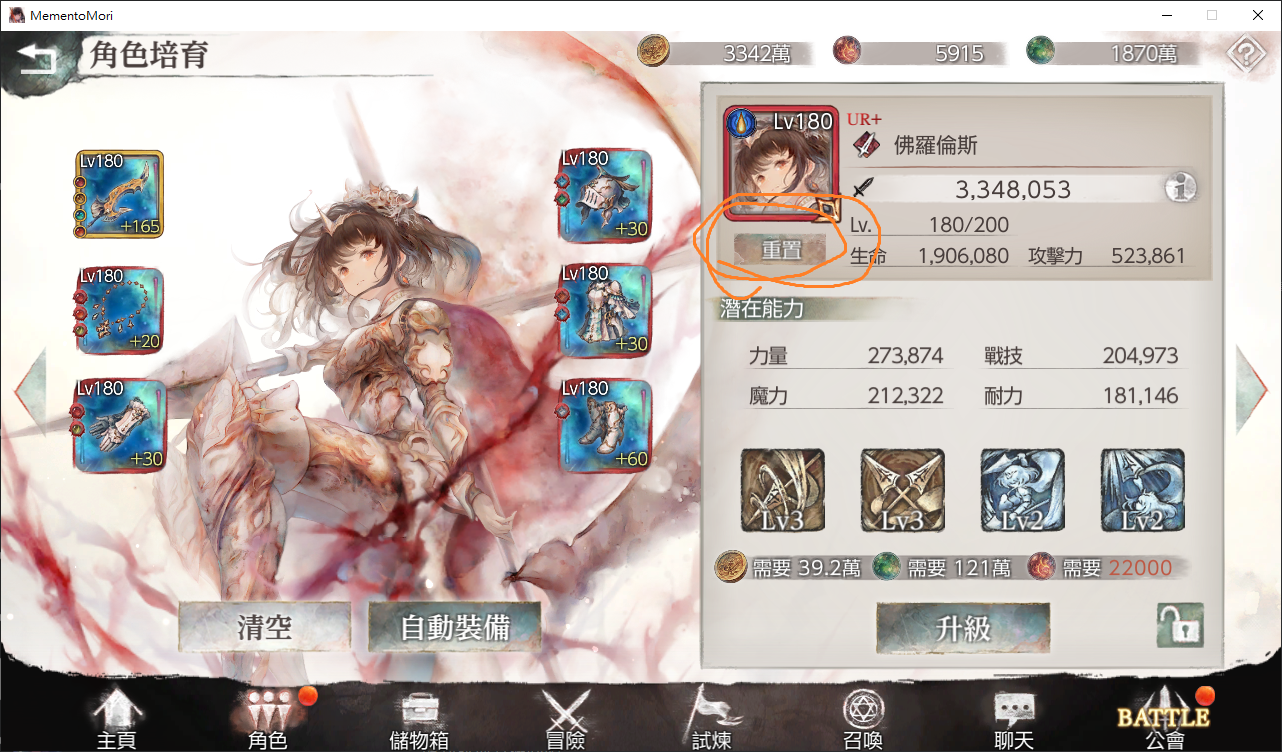The height and width of the screenshot is (752, 1282).
Task: Open the help question mark icon
Action: (x=1245, y=55)
